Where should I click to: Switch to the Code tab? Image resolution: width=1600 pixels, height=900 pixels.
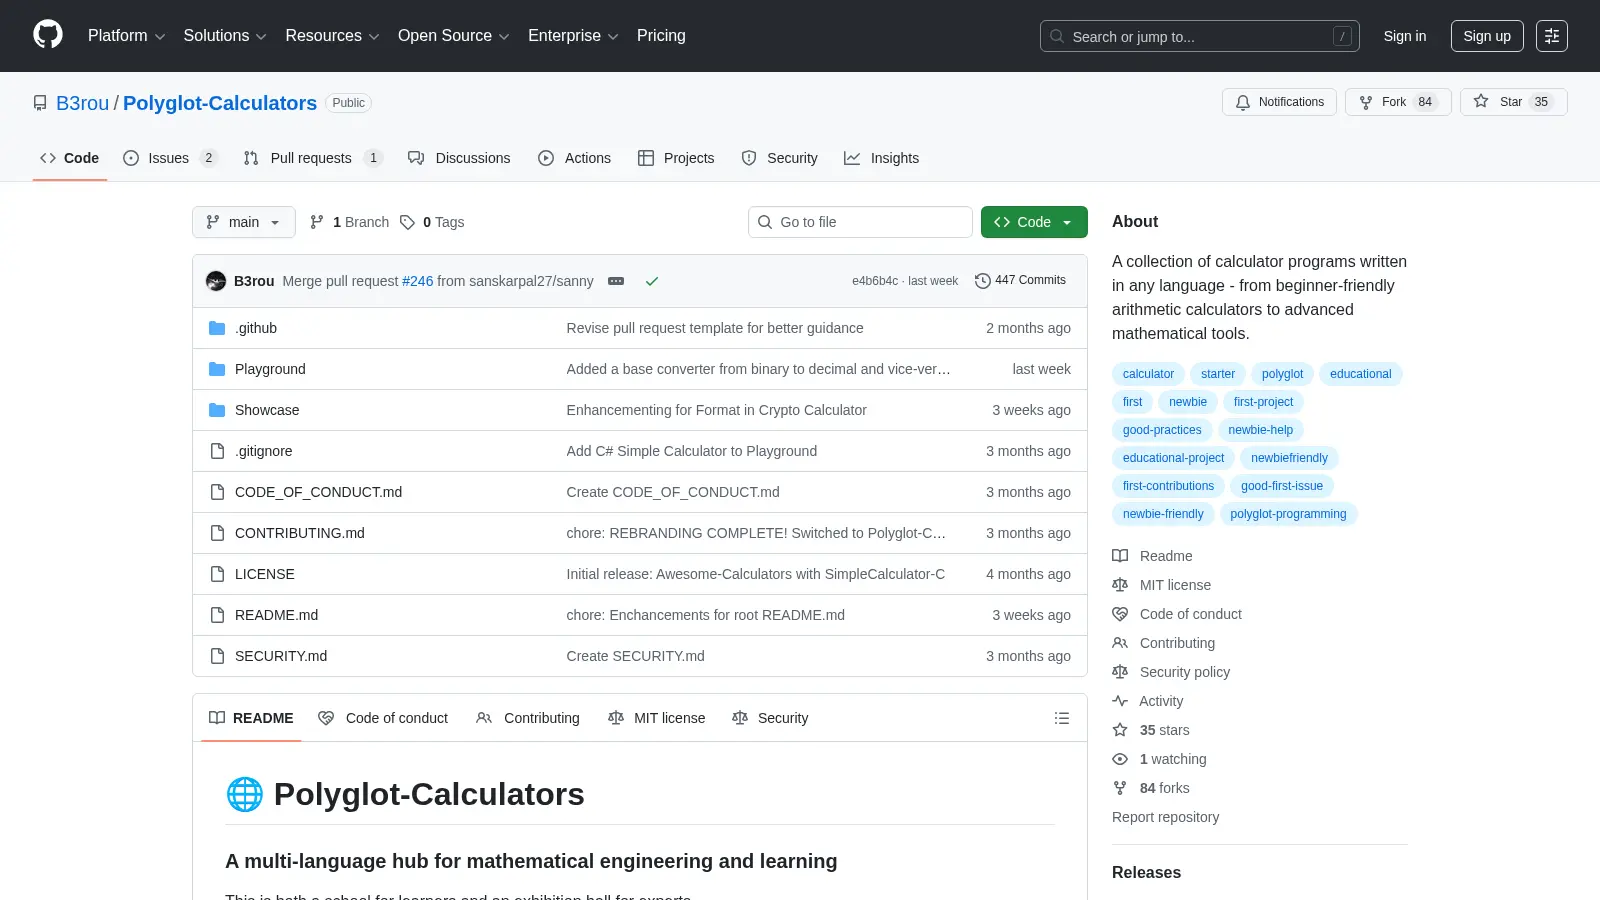(69, 158)
